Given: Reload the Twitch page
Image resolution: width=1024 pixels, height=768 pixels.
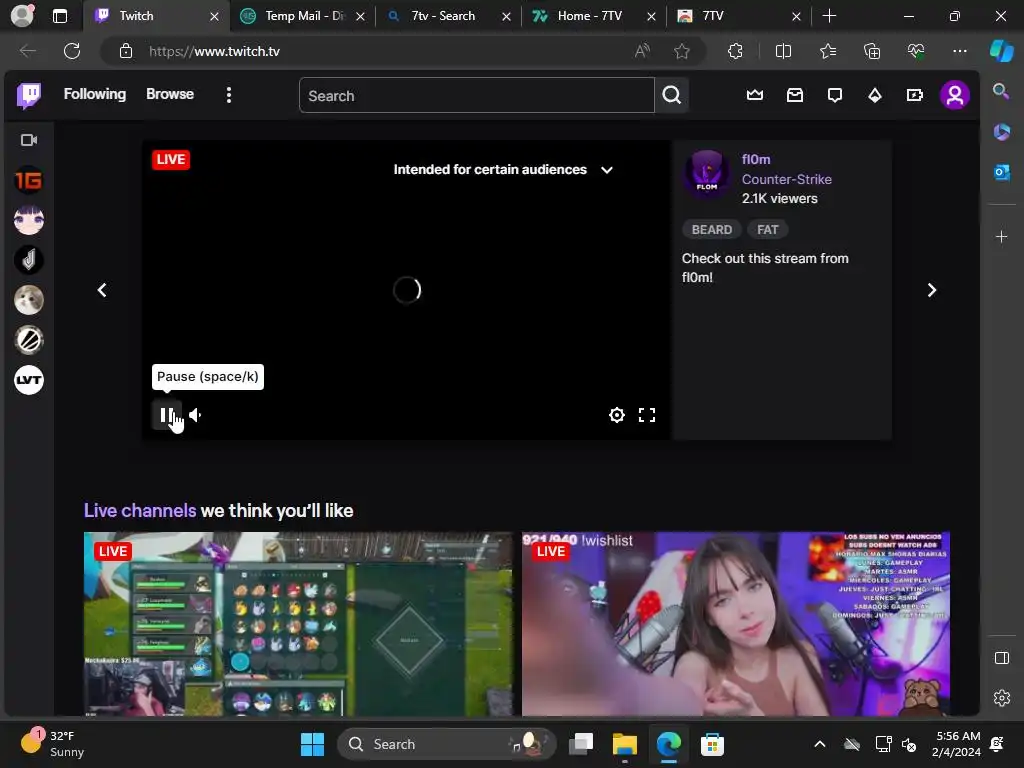Looking at the screenshot, I should click(72, 51).
